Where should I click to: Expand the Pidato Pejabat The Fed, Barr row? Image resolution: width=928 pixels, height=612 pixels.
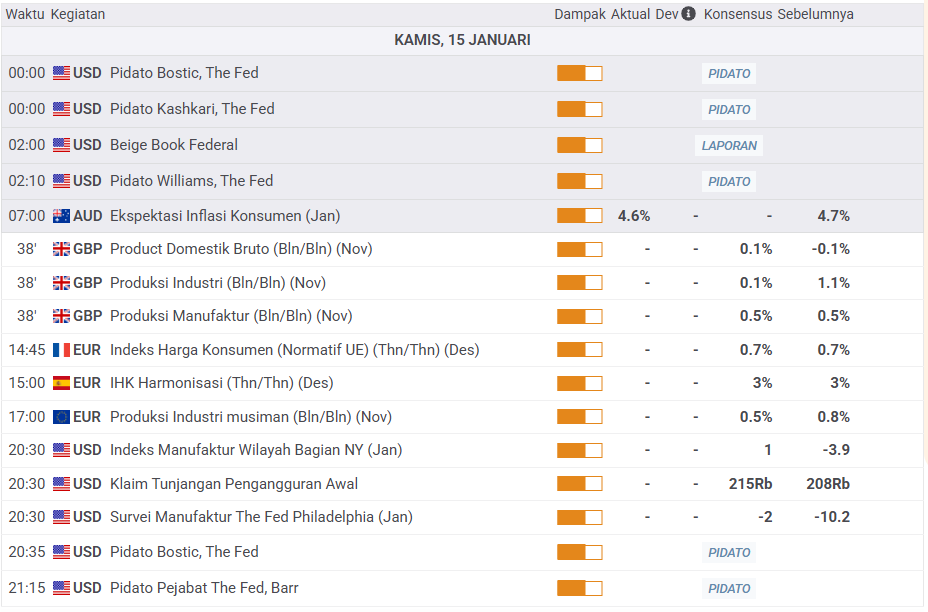(204, 588)
